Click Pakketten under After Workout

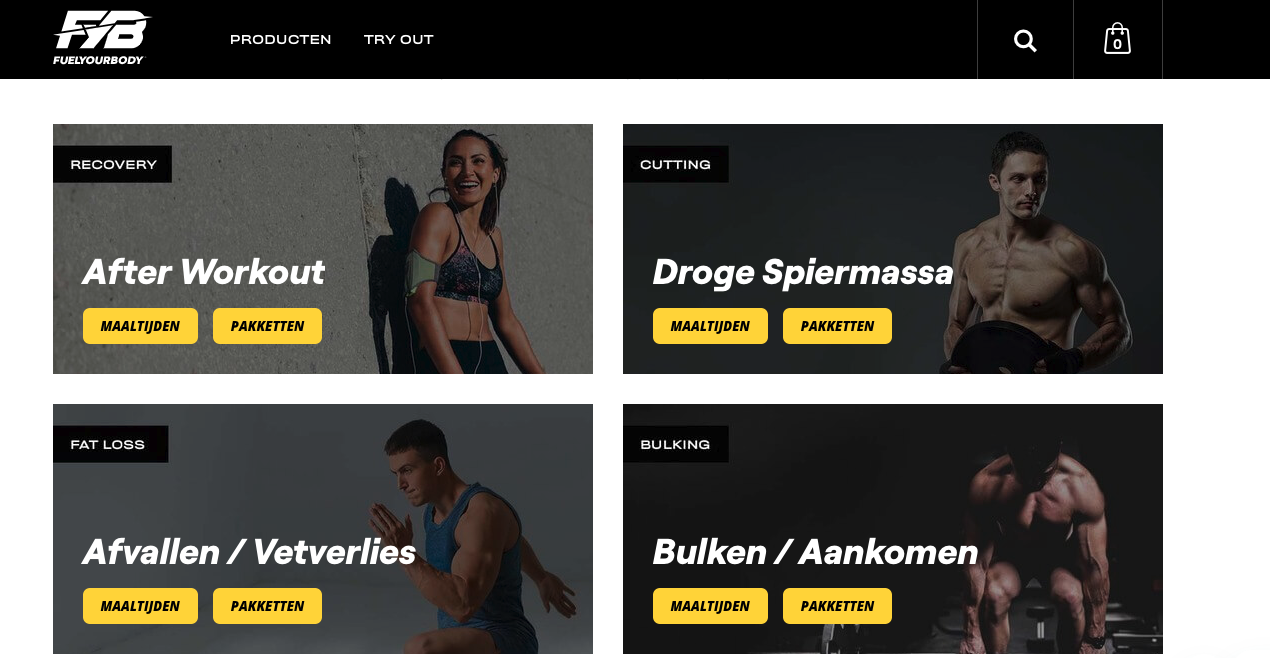(267, 326)
